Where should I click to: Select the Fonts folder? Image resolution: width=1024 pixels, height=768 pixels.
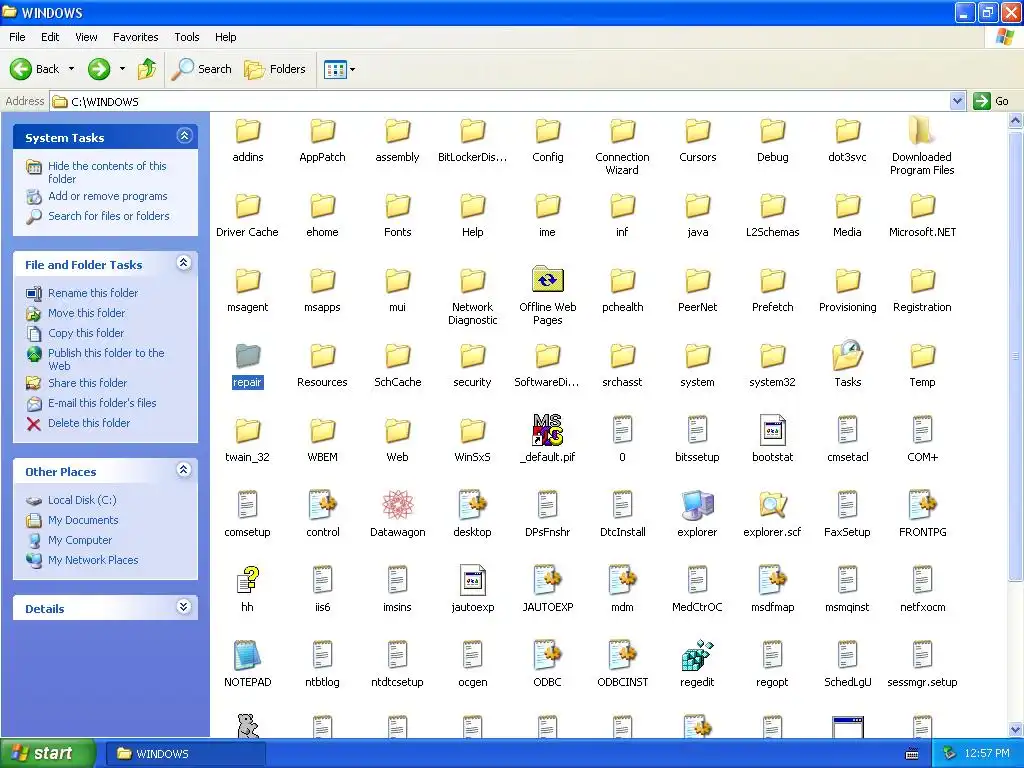pyautogui.click(x=397, y=206)
